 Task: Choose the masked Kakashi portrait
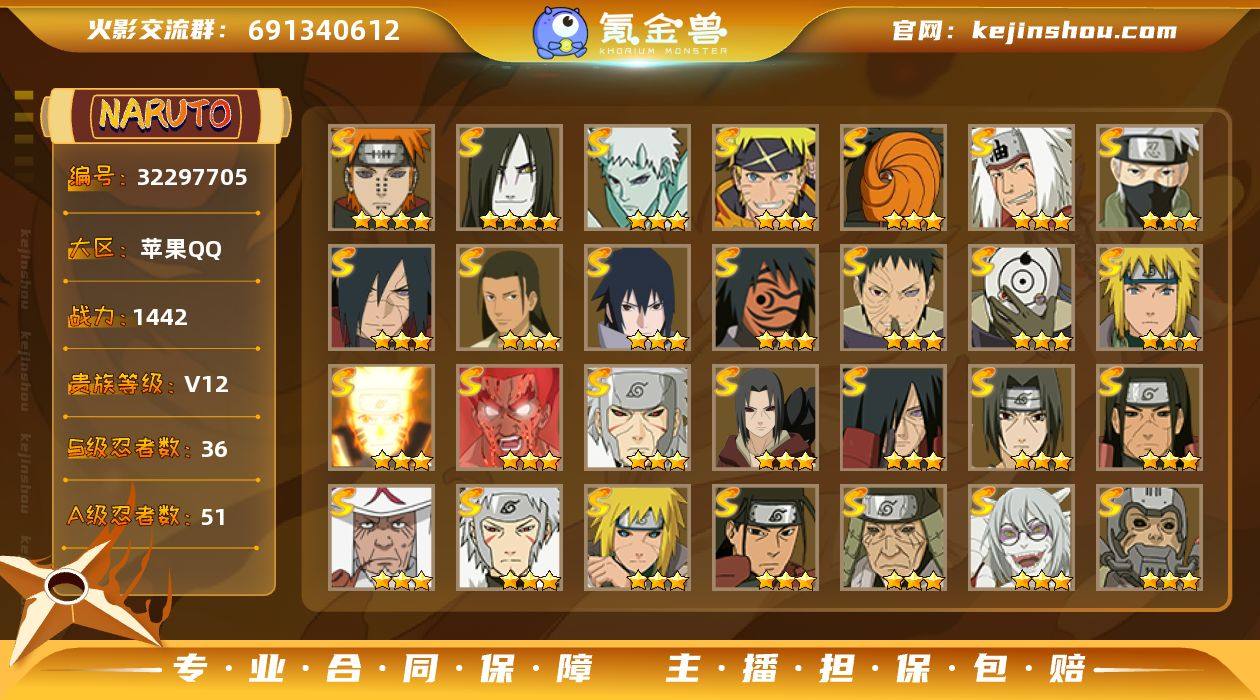[1150, 177]
